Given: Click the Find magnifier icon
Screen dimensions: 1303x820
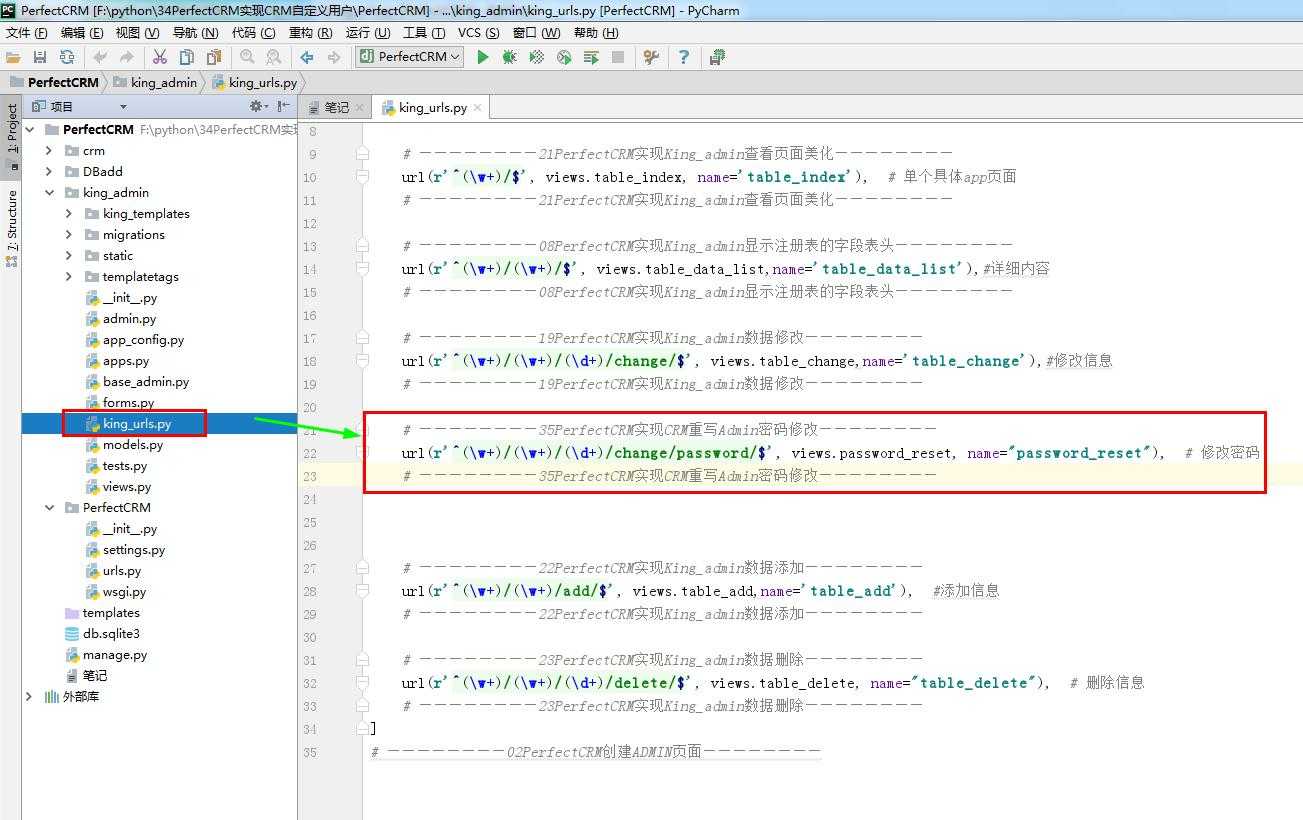Looking at the screenshot, I should pyautogui.click(x=247, y=57).
